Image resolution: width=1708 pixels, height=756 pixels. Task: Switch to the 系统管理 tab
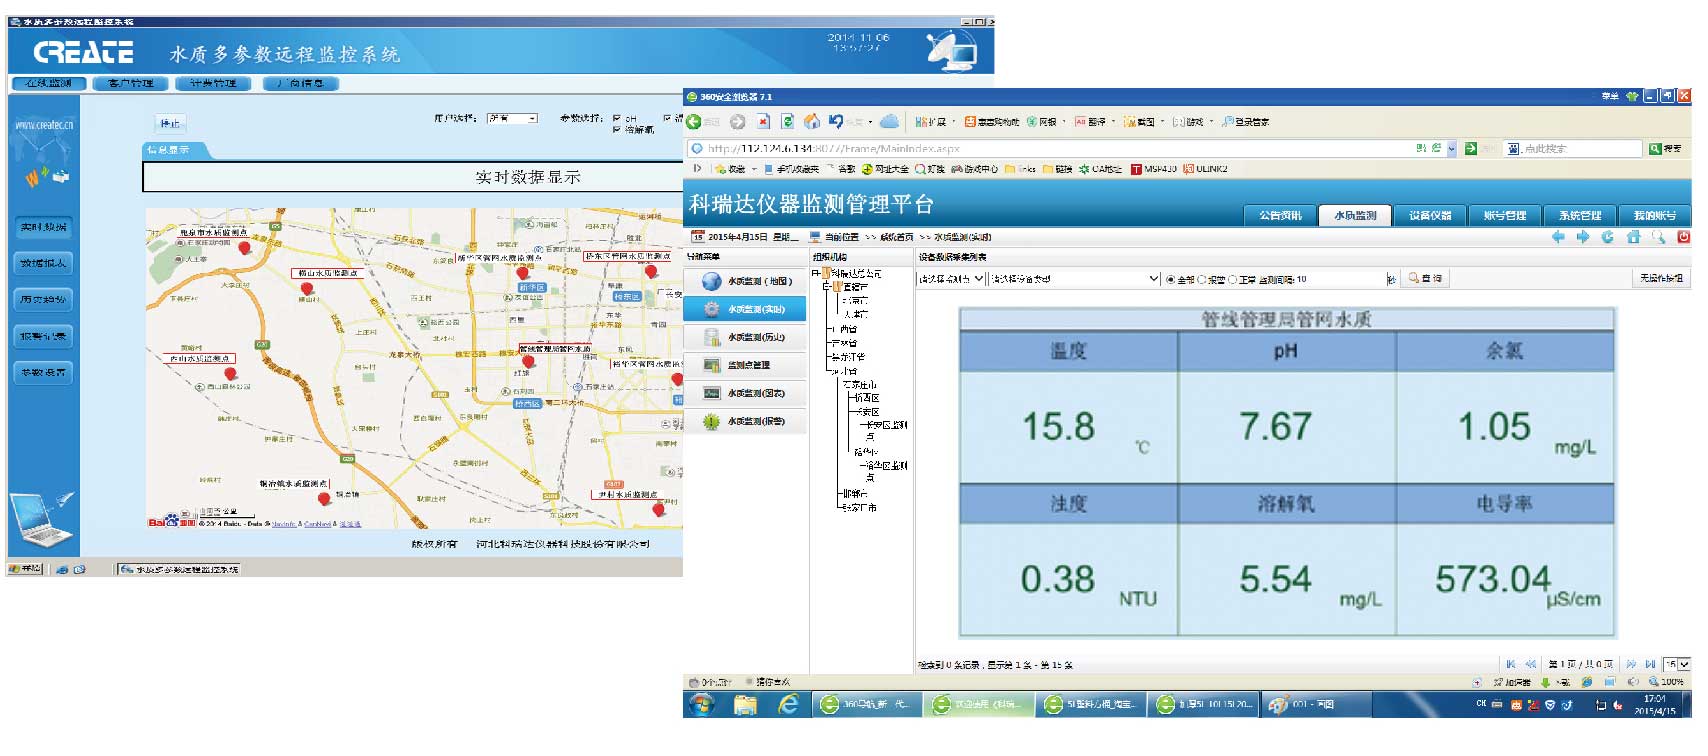pos(1580,215)
